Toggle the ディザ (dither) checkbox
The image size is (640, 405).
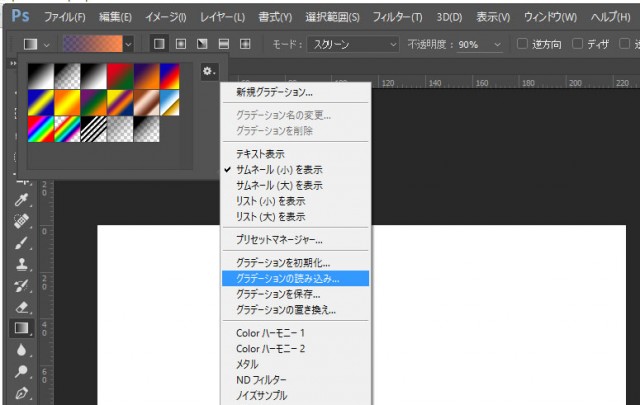[578, 45]
